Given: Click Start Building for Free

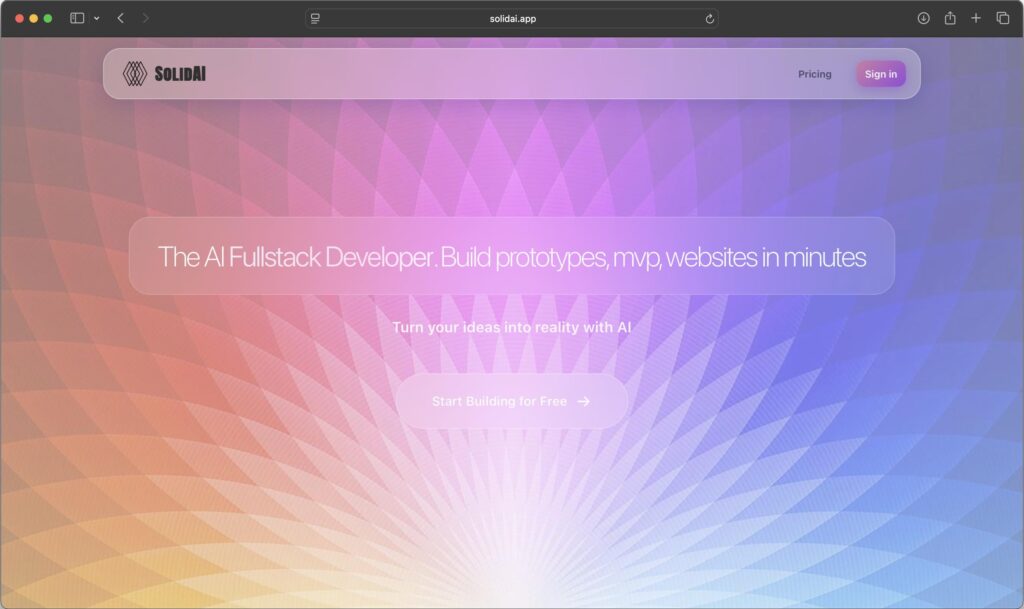Looking at the screenshot, I should tap(512, 401).
